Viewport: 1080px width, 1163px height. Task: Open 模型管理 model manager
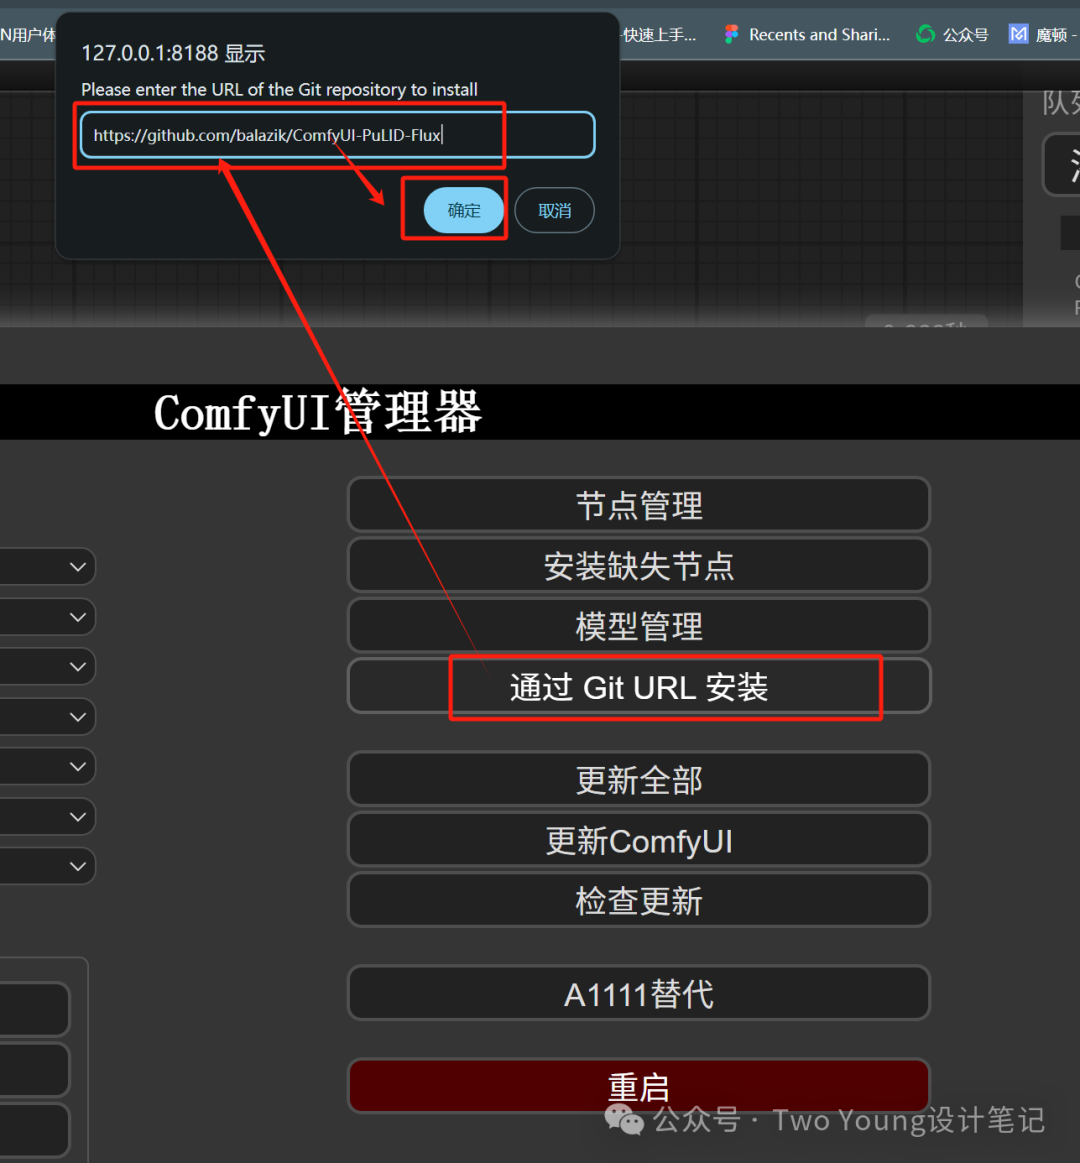pyautogui.click(x=639, y=626)
